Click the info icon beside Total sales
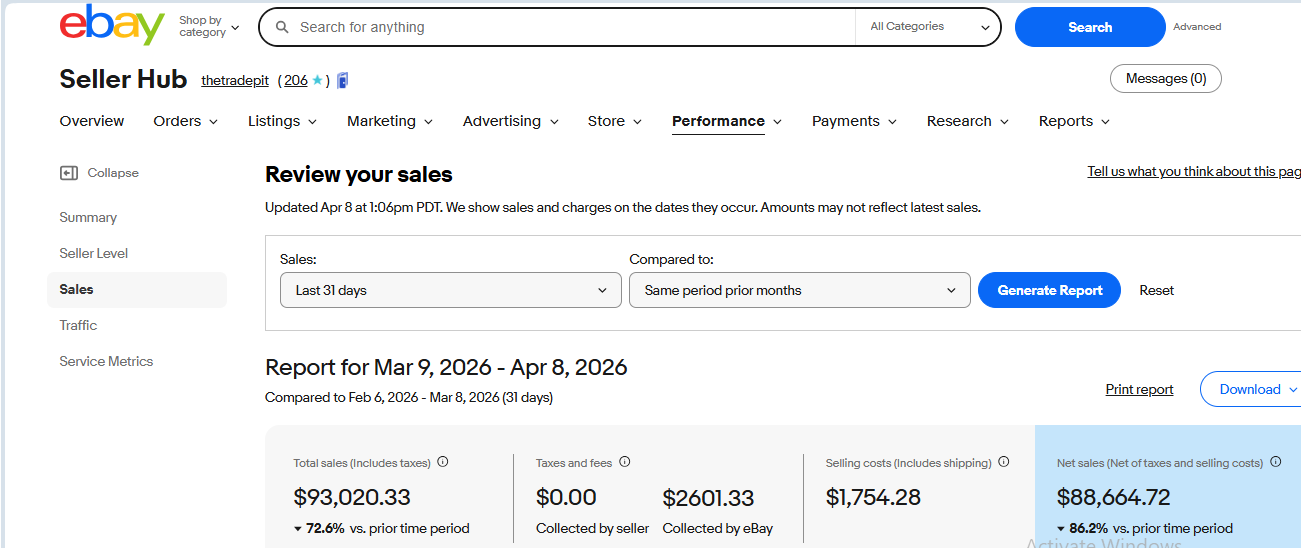 coord(443,462)
